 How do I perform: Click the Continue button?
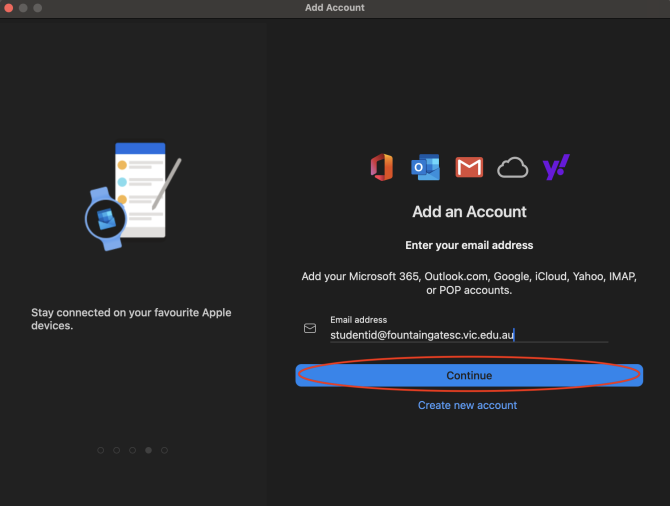coord(469,375)
